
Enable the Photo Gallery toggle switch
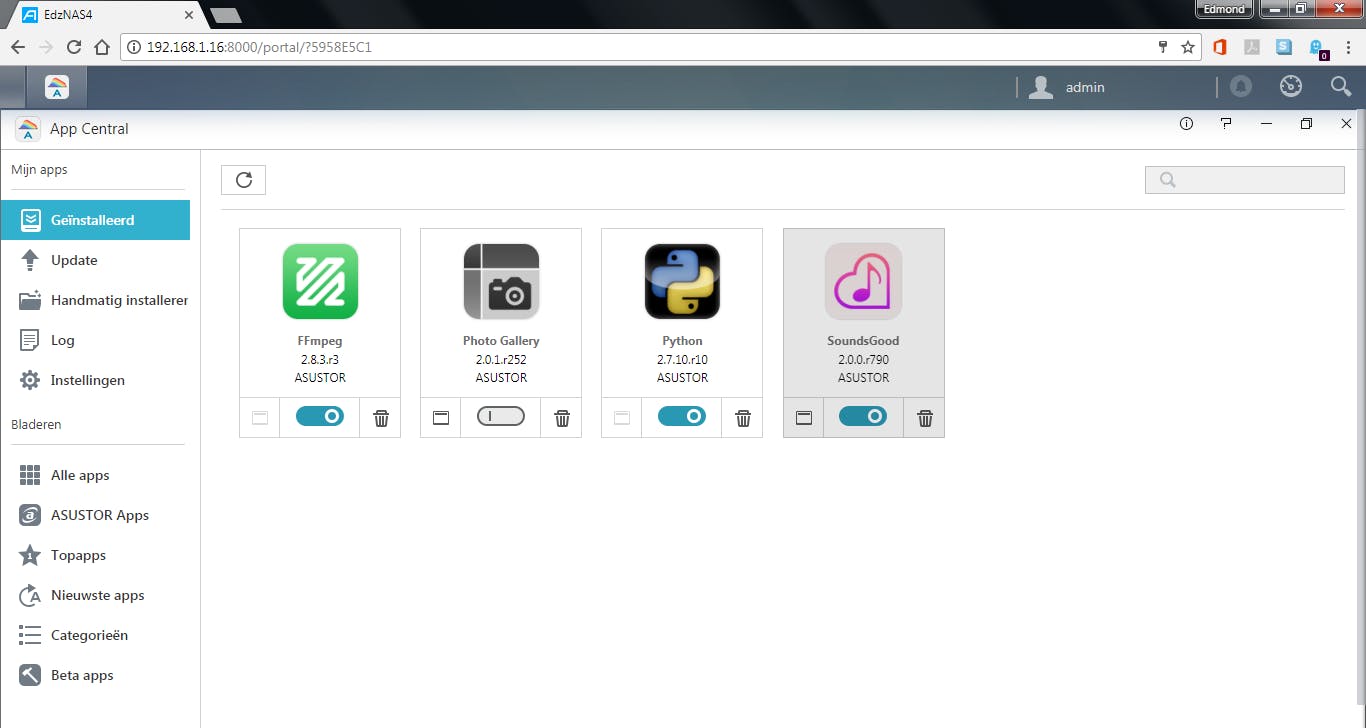pyautogui.click(x=501, y=416)
